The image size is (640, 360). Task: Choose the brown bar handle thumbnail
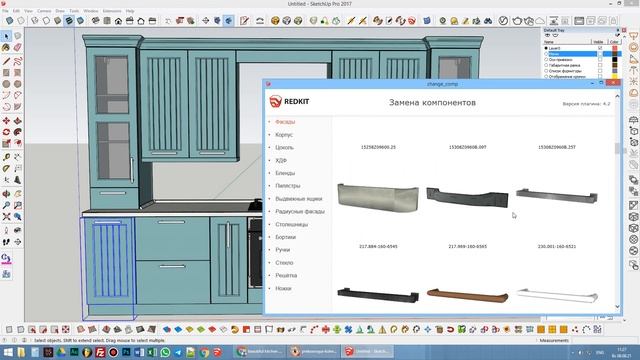coord(467,296)
